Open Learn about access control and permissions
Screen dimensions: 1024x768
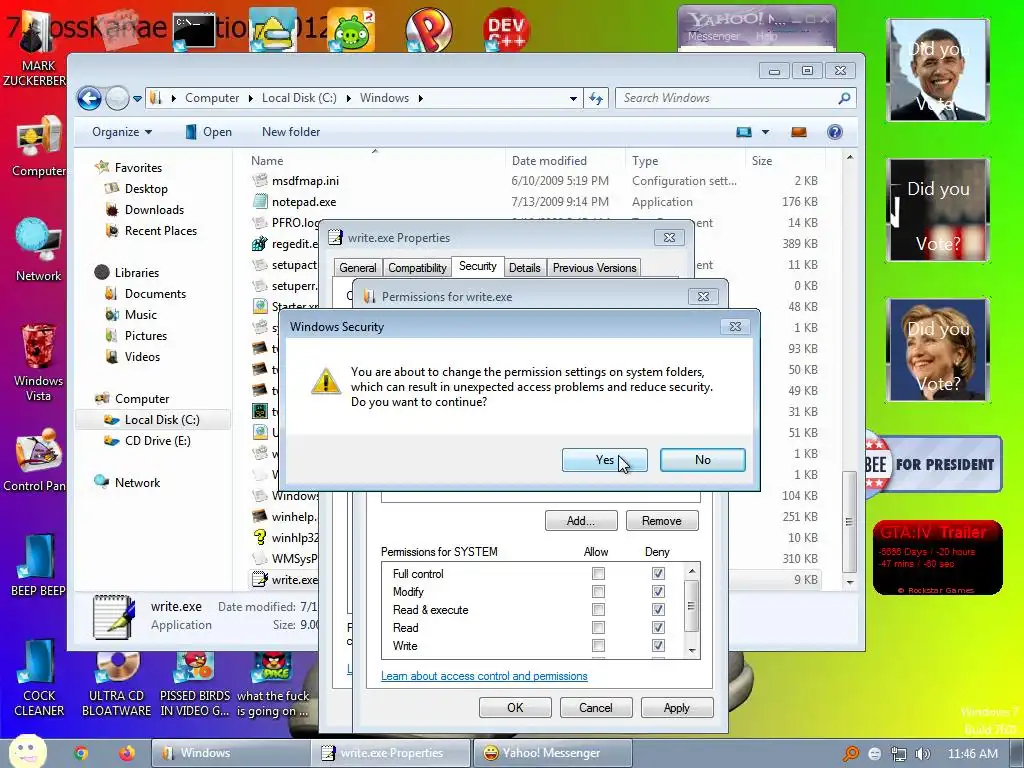pos(484,676)
